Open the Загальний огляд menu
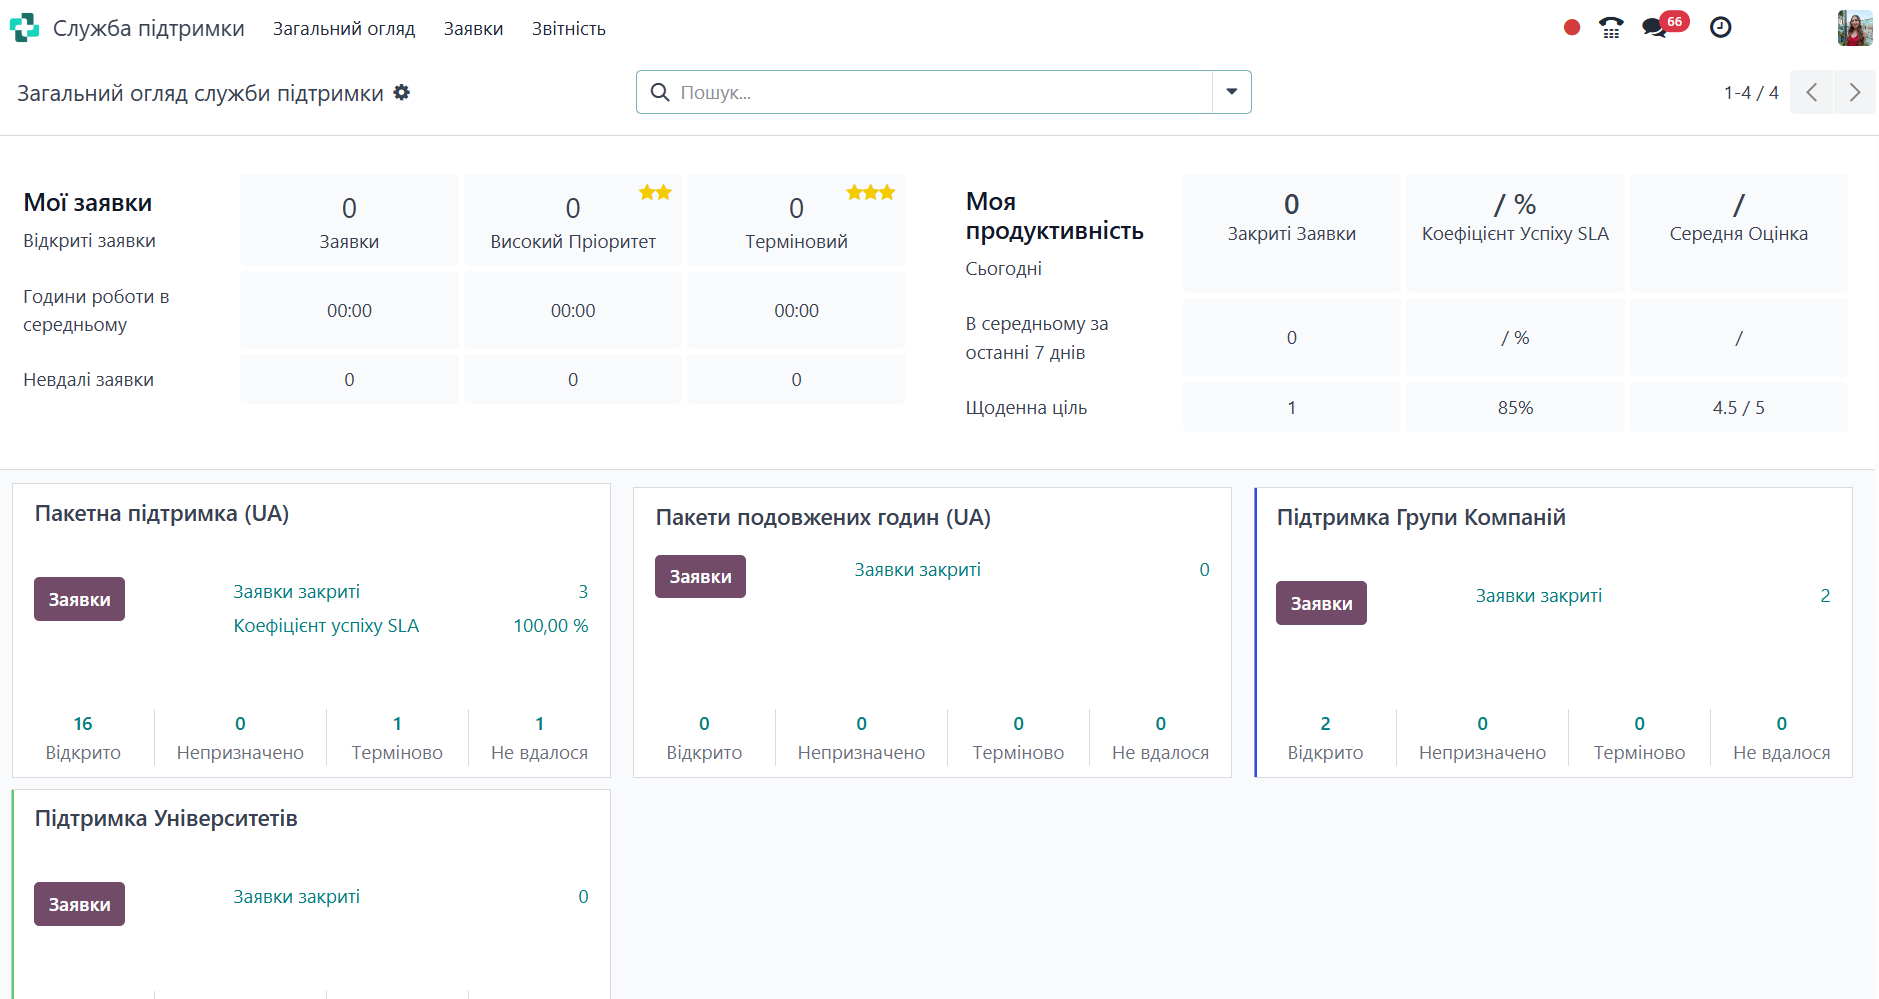Image resolution: width=1879 pixels, height=999 pixels. 344,29
